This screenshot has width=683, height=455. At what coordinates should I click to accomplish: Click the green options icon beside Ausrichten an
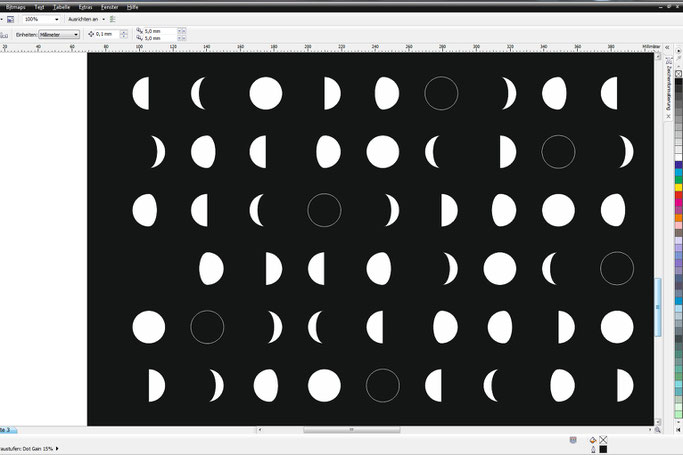113,19
